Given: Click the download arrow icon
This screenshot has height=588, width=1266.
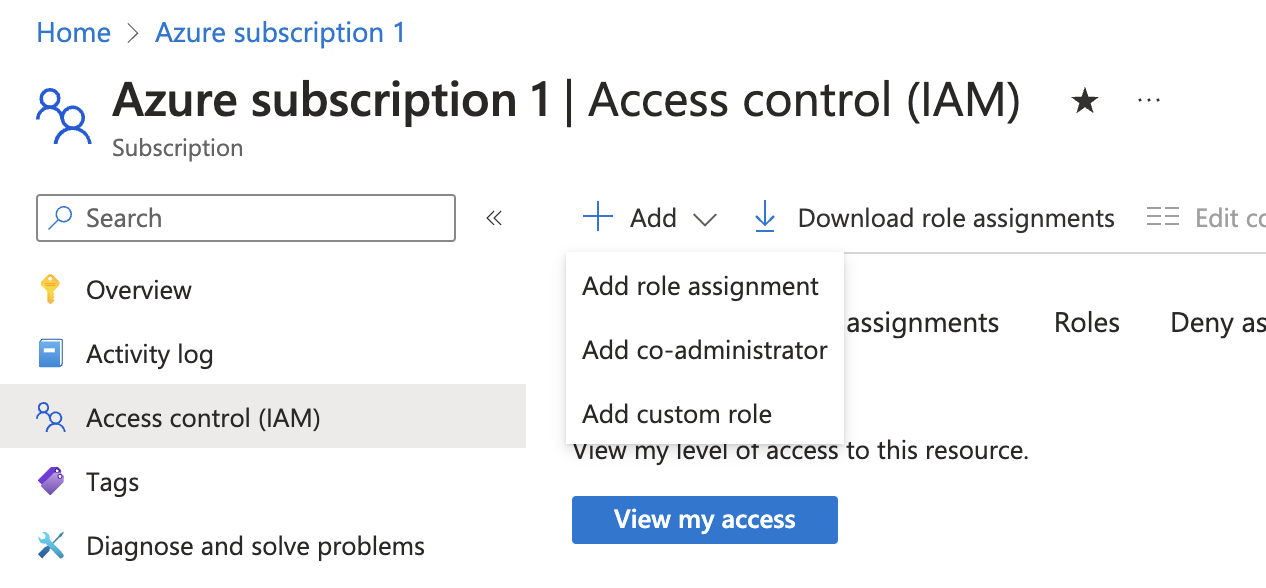Looking at the screenshot, I should (765, 217).
